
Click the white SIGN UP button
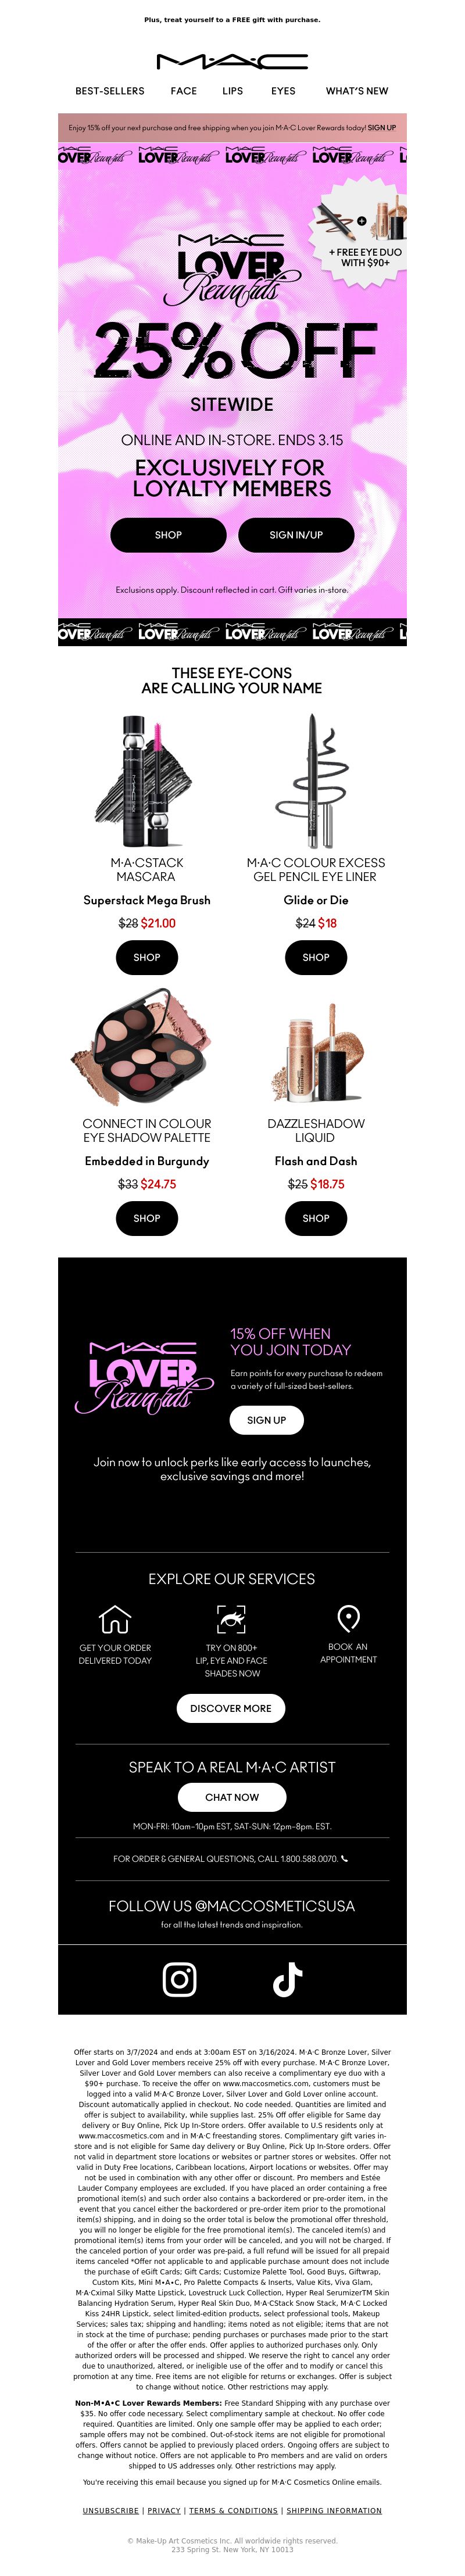tap(266, 1420)
